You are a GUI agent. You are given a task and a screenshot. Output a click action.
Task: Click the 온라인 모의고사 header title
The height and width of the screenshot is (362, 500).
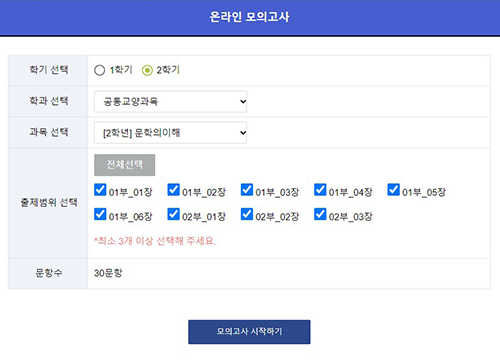pyautogui.click(x=249, y=17)
